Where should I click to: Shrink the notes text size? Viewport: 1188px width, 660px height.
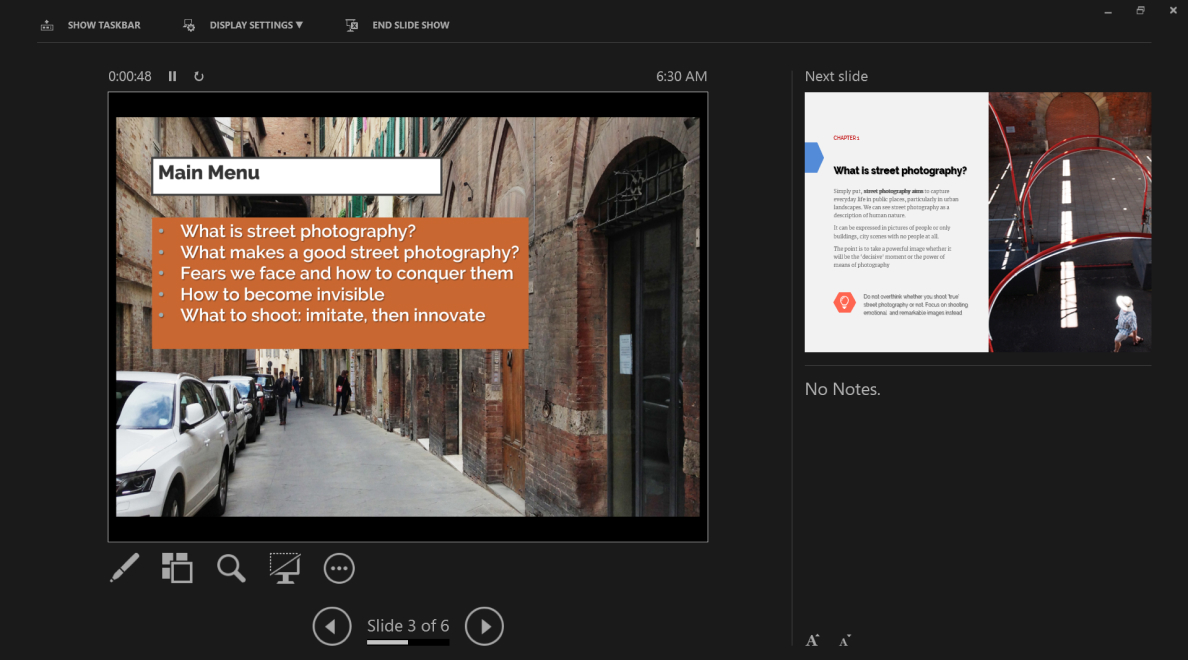(843, 639)
